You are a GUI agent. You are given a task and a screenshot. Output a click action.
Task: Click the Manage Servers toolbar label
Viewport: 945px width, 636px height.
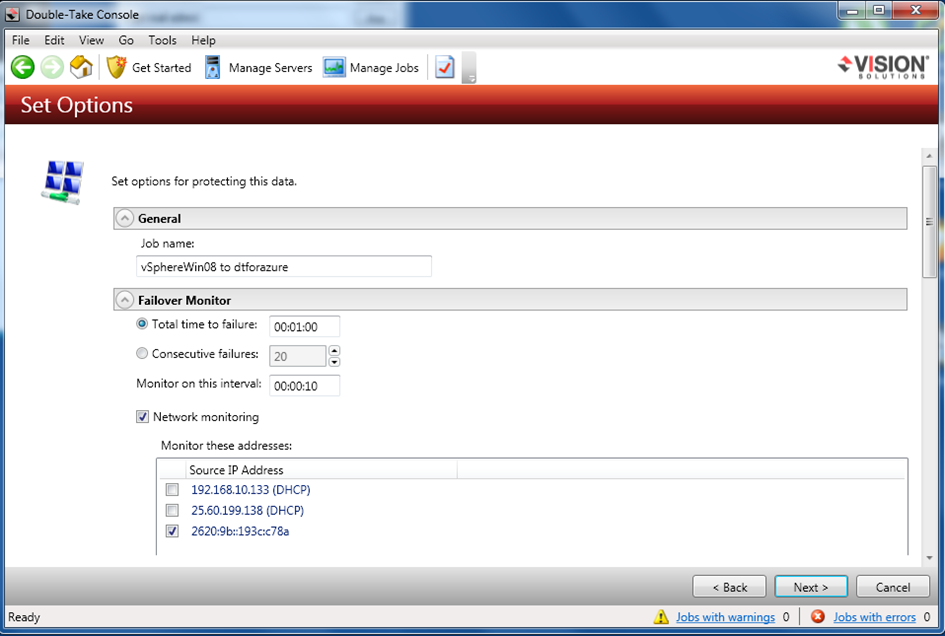click(271, 68)
